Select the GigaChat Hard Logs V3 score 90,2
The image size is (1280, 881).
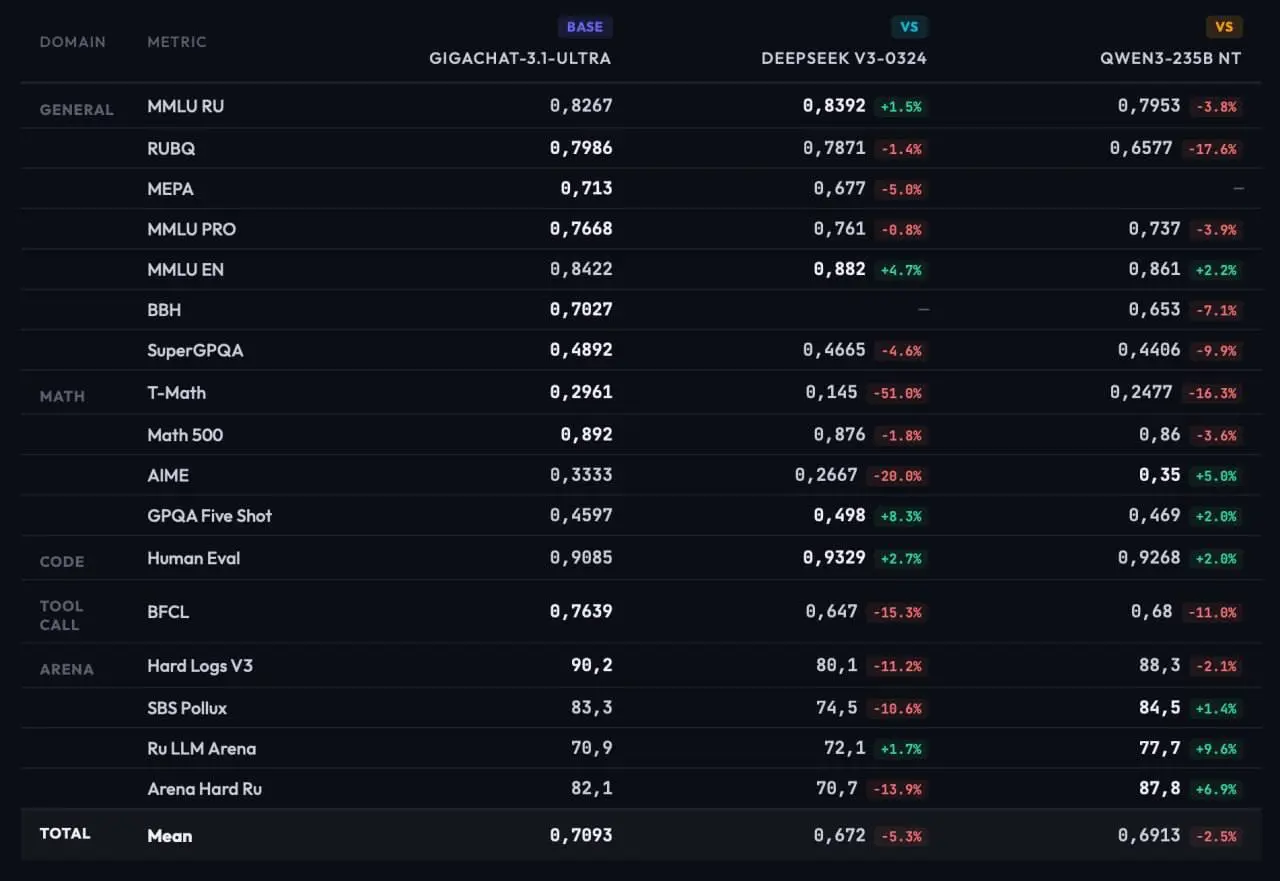592,666
